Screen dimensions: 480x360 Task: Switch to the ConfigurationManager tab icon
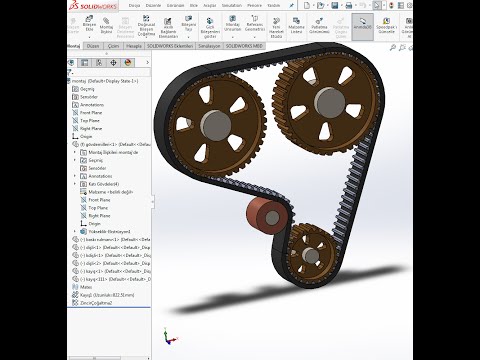pos(99,62)
